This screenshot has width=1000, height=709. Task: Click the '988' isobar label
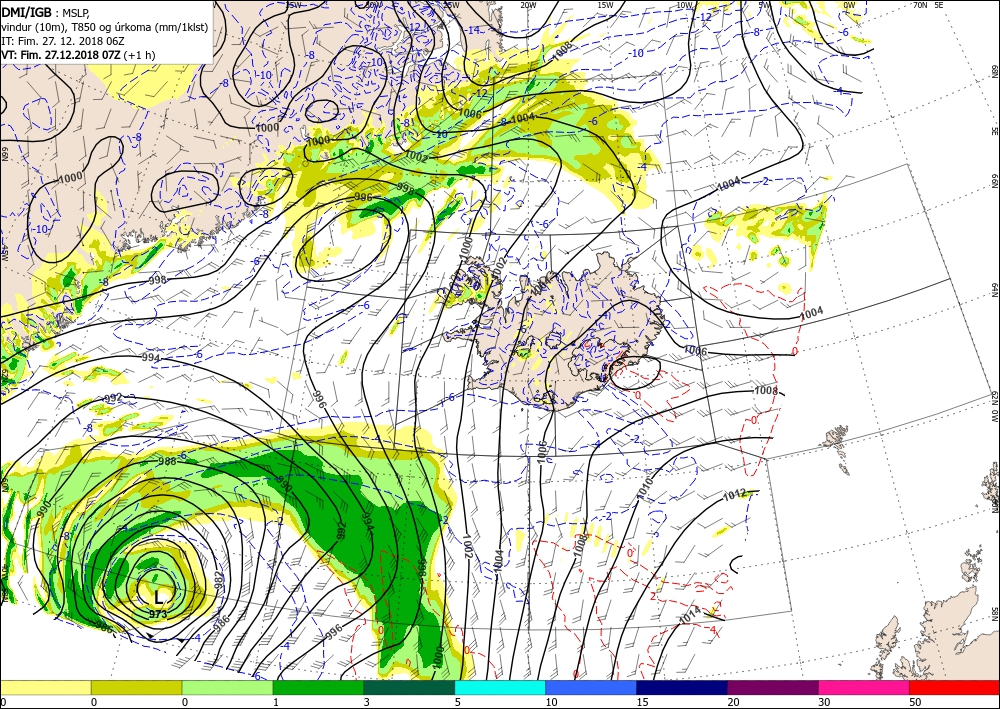point(167,461)
